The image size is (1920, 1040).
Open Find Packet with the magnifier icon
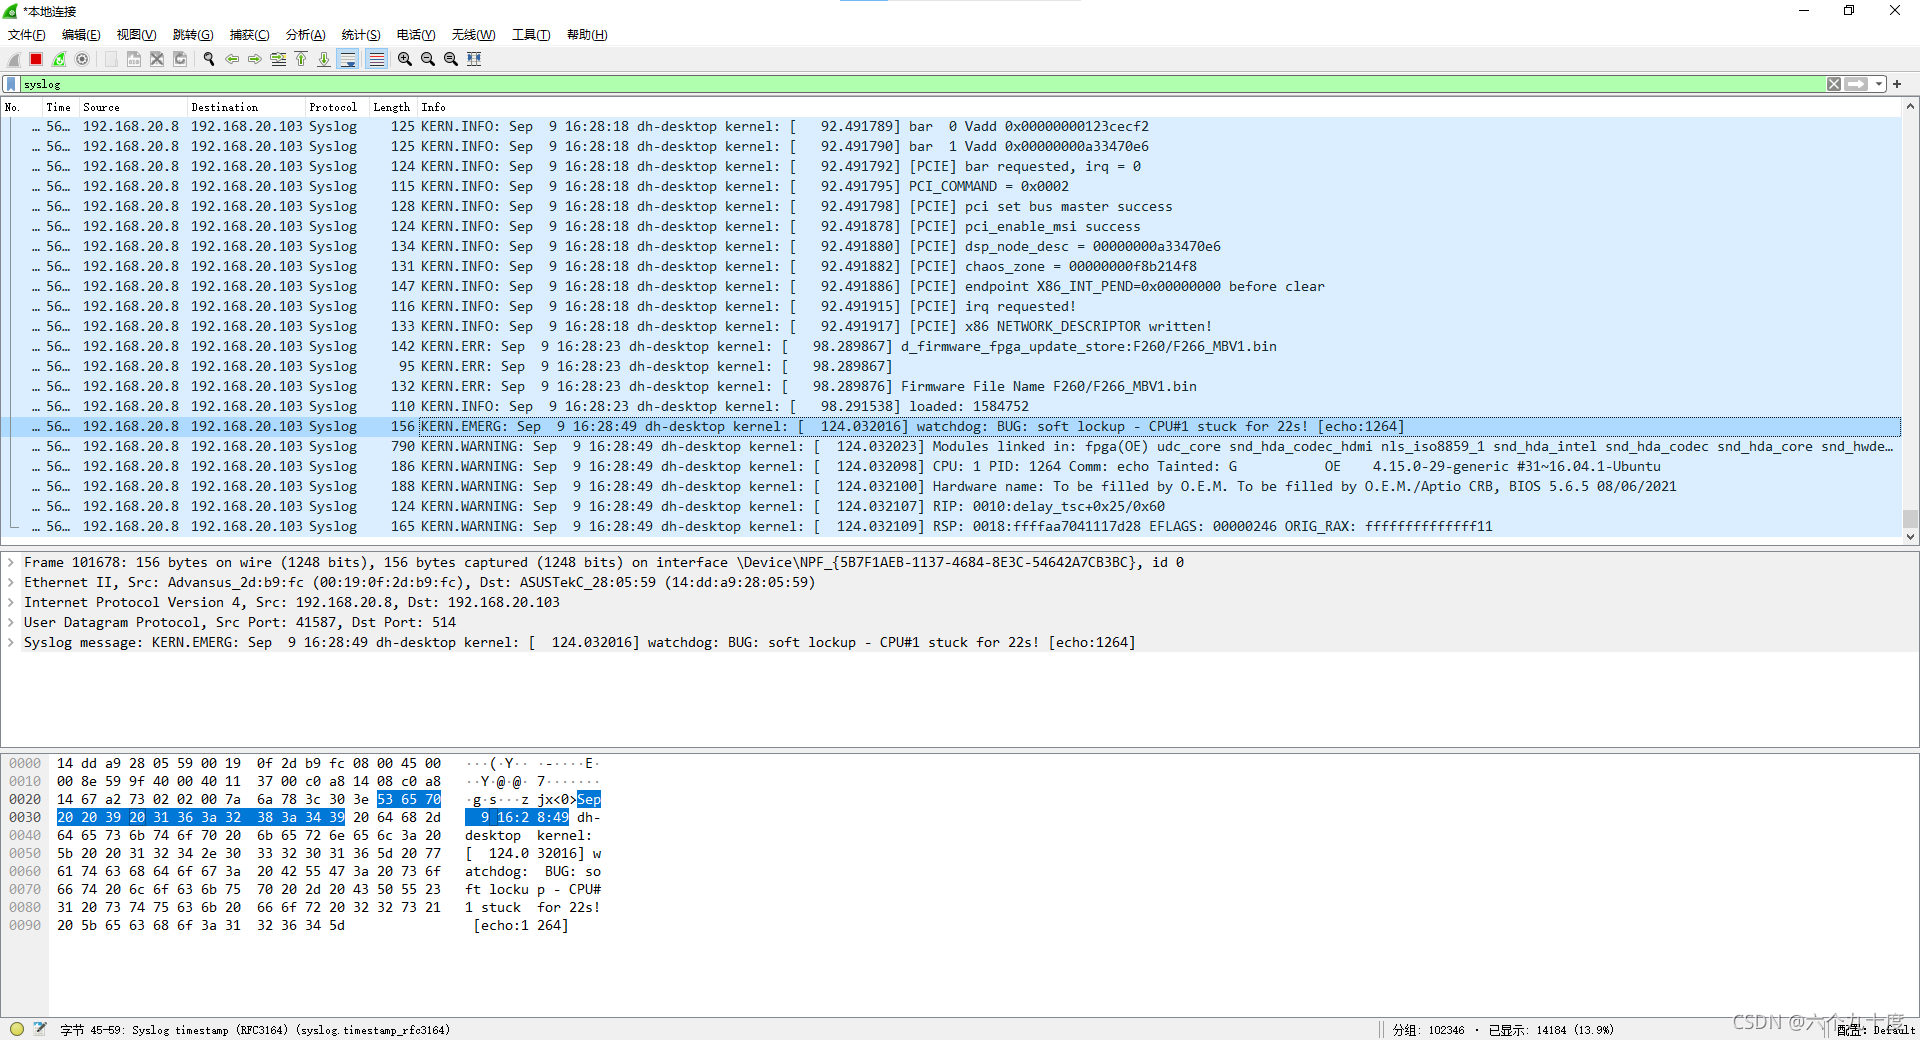pos(208,59)
